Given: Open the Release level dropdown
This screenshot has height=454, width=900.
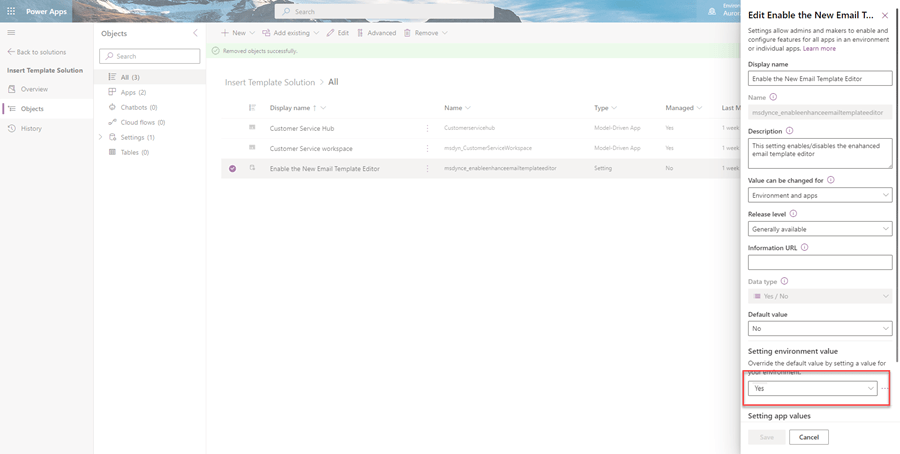Looking at the screenshot, I should coord(819,229).
